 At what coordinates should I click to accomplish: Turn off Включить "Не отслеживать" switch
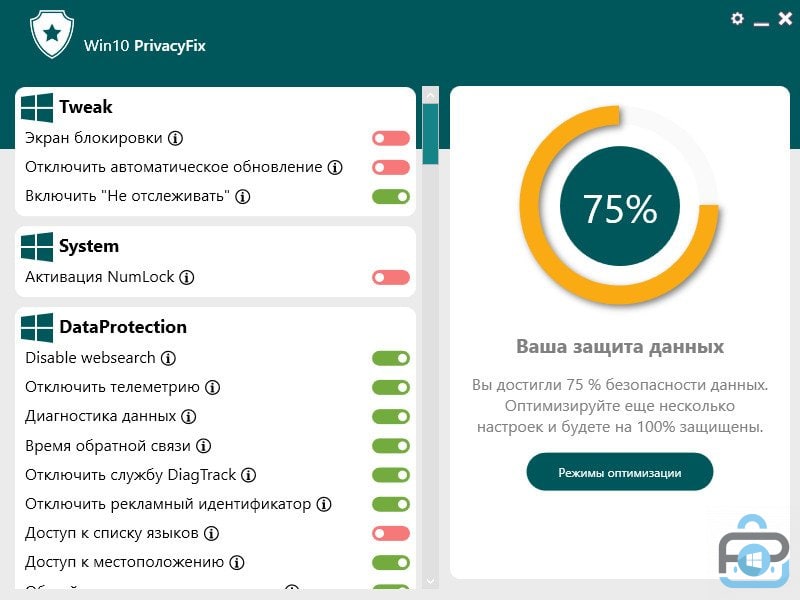(x=391, y=196)
